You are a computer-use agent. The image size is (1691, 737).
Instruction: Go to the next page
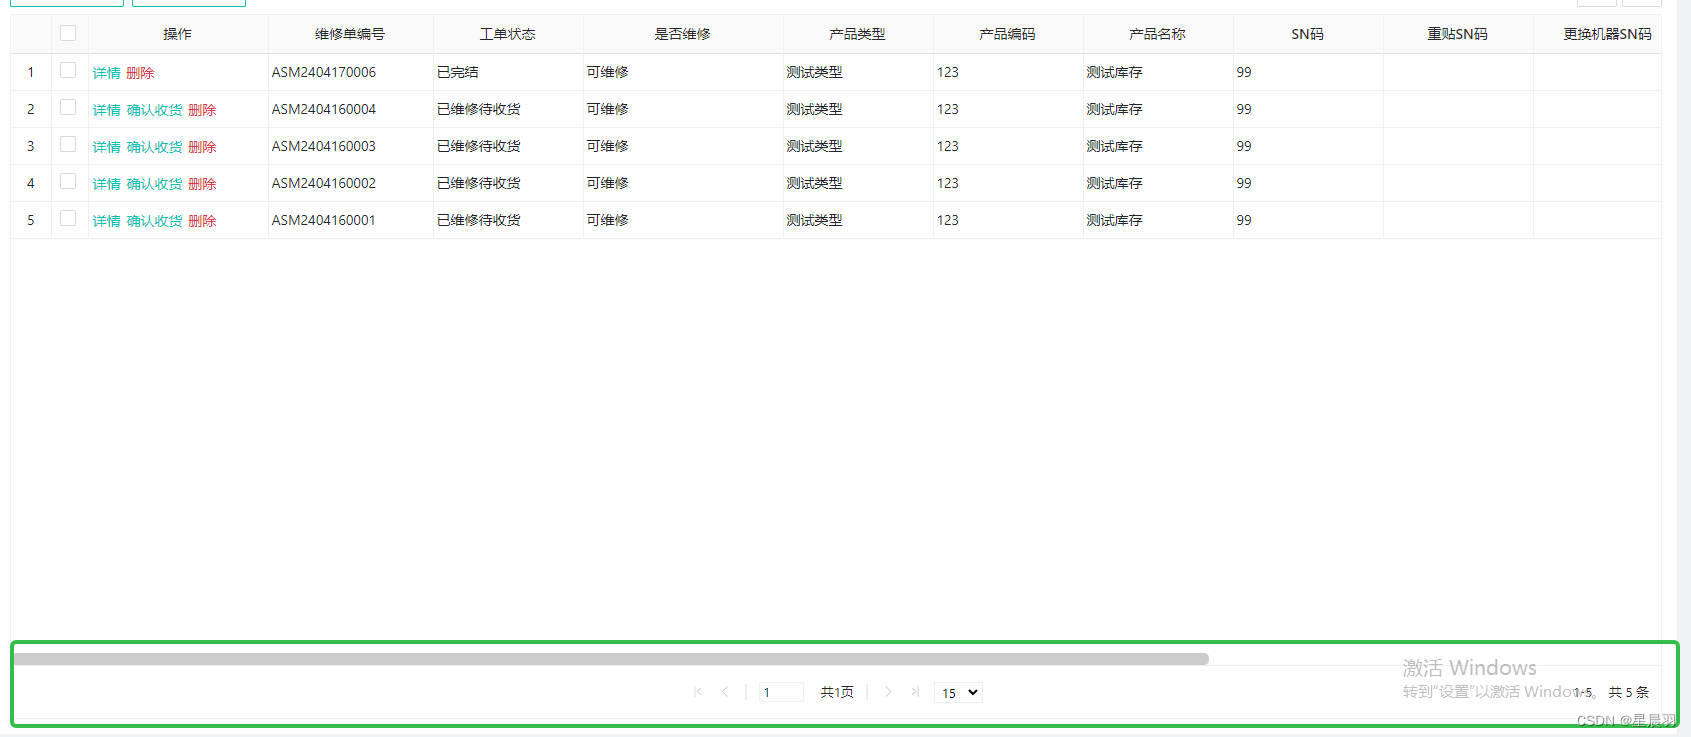click(x=888, y=692)
